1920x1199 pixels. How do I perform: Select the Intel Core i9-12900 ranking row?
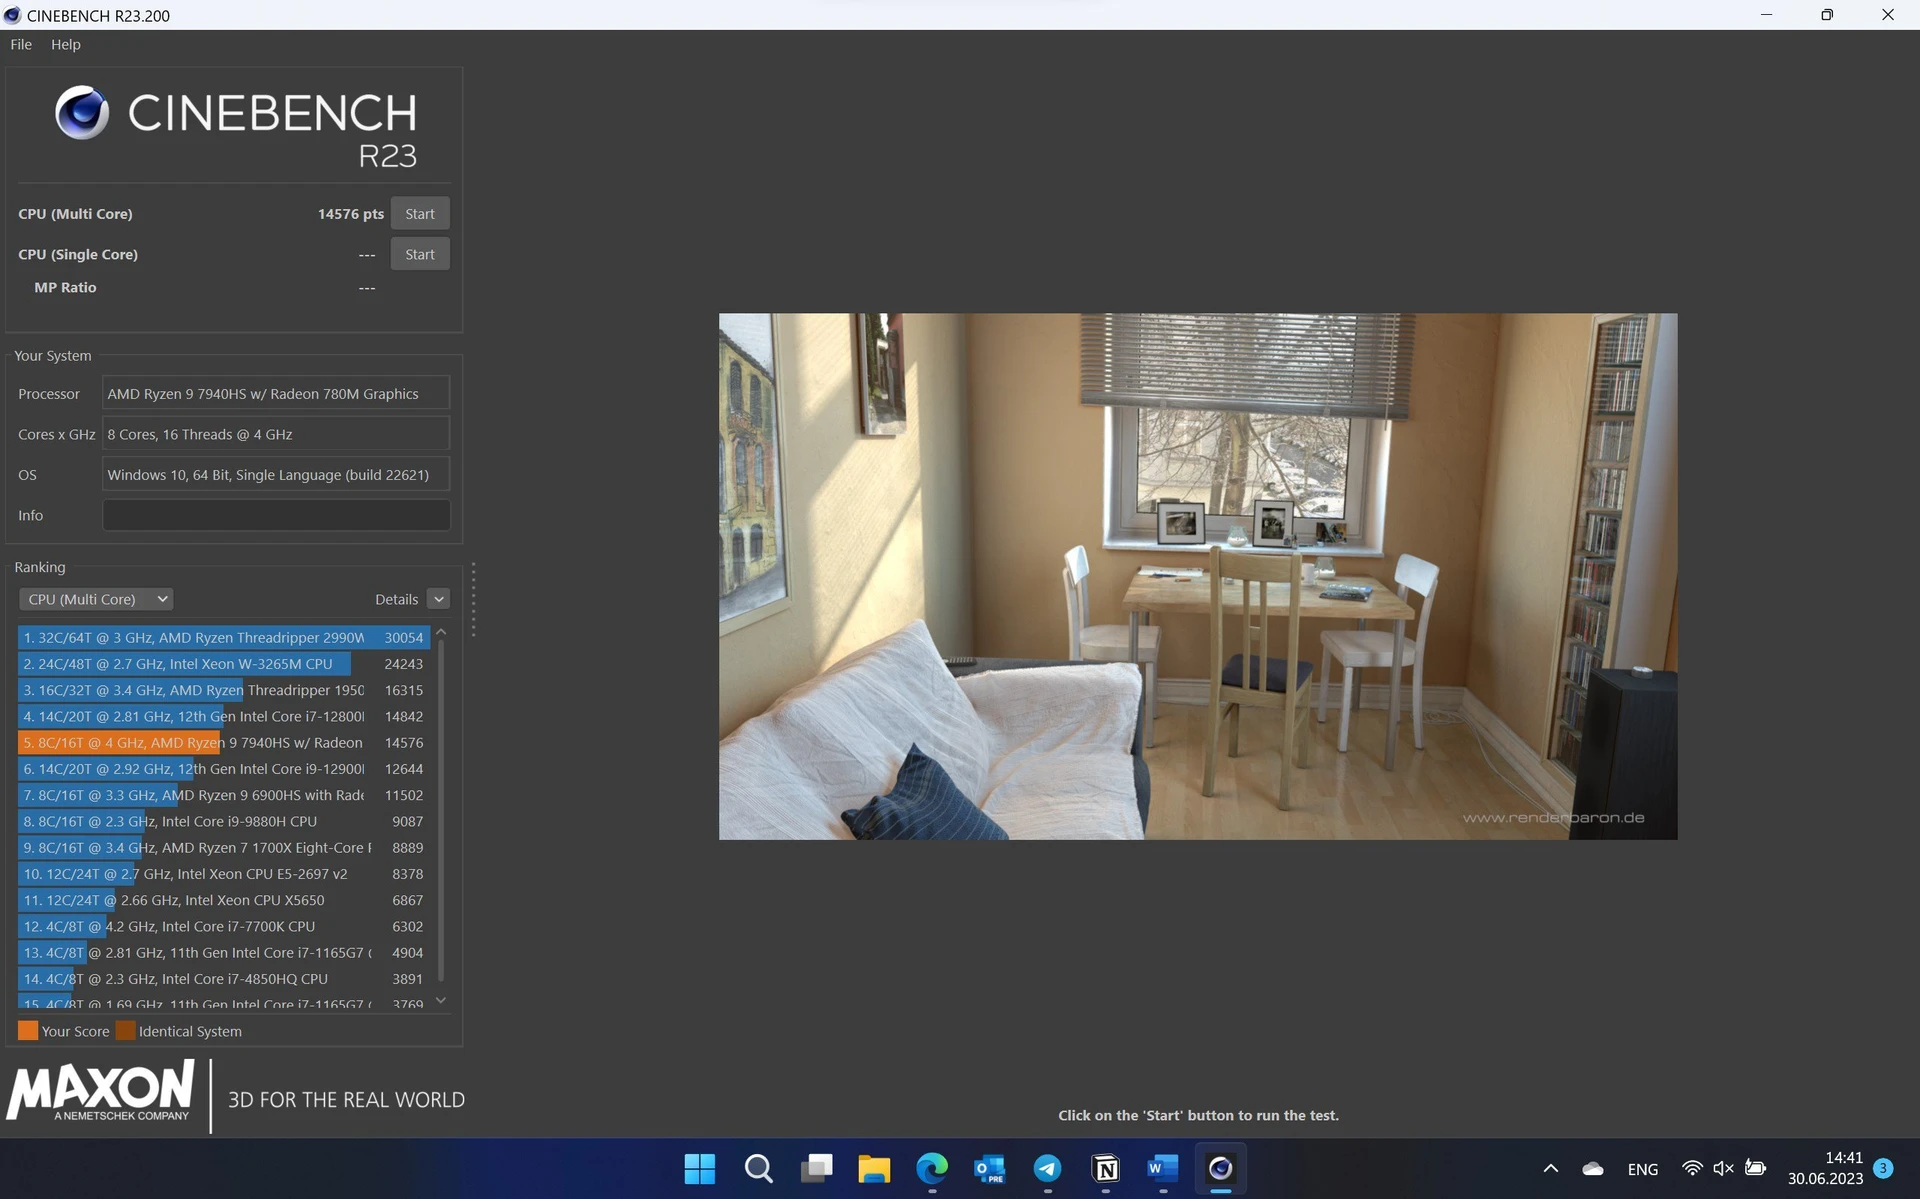(224, 769)
